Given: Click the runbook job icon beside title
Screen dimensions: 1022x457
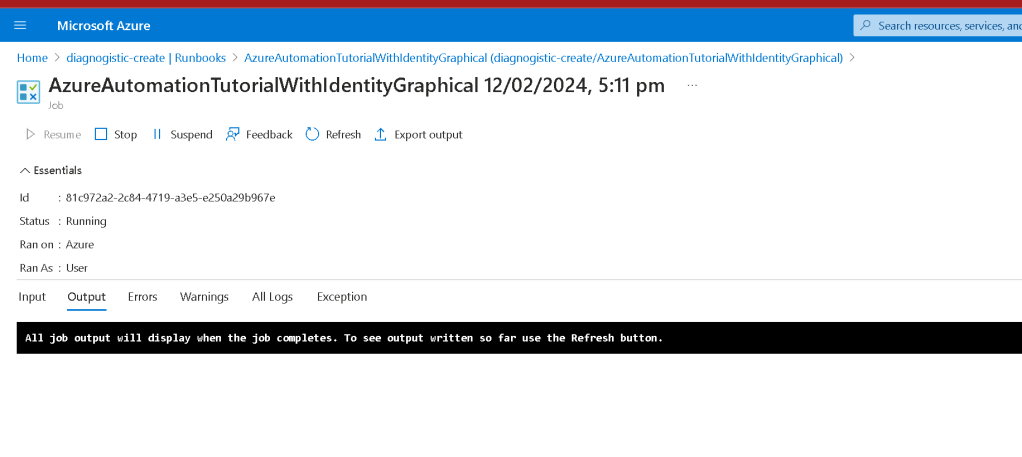Looking at the screenshot, I should (29, 92).
